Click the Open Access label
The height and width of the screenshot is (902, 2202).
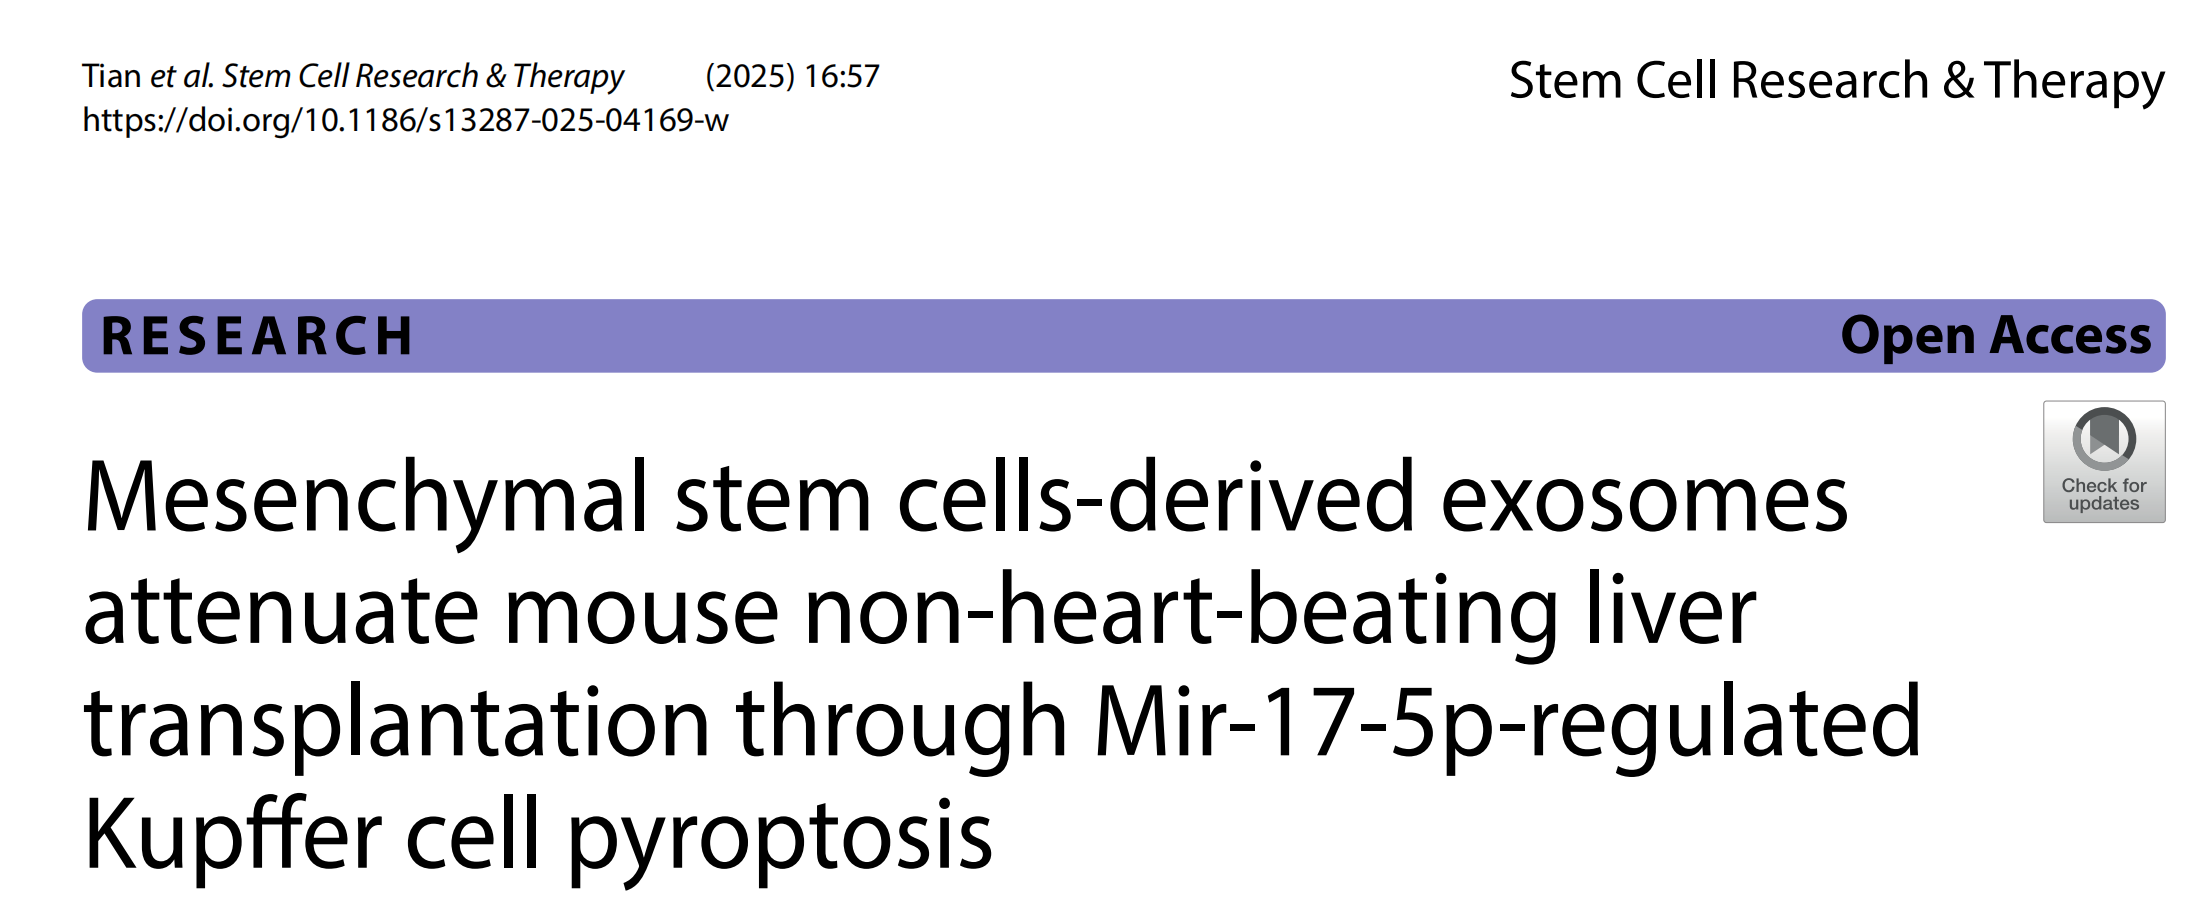1995,336
